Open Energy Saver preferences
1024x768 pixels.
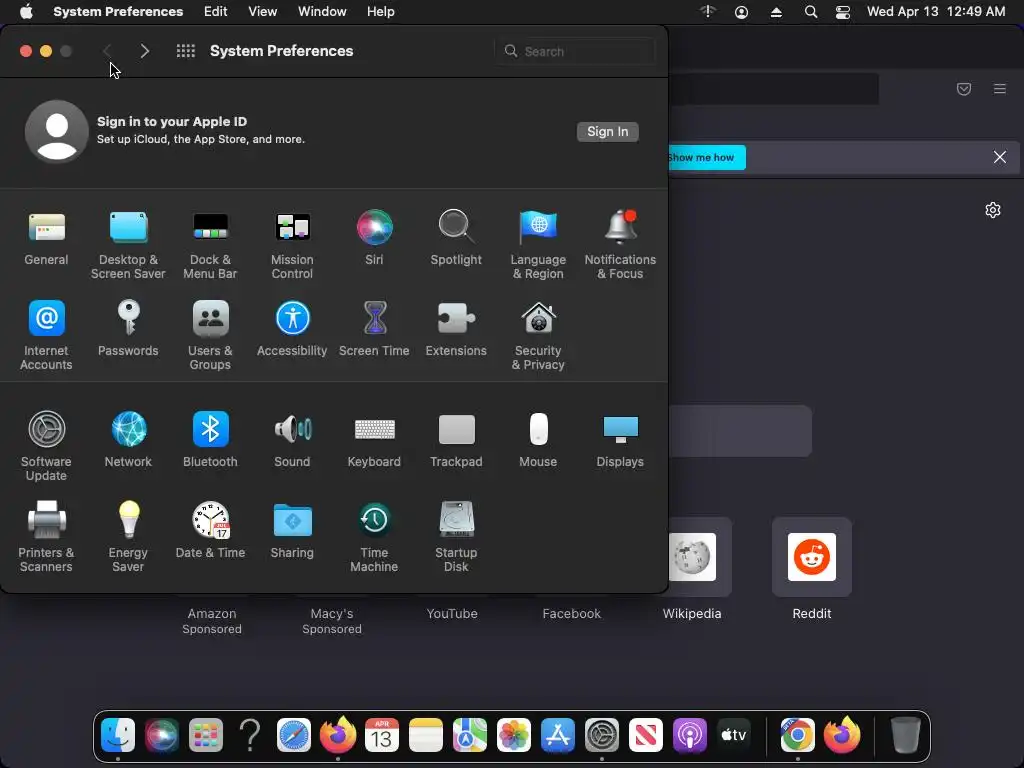click(128, 537)
